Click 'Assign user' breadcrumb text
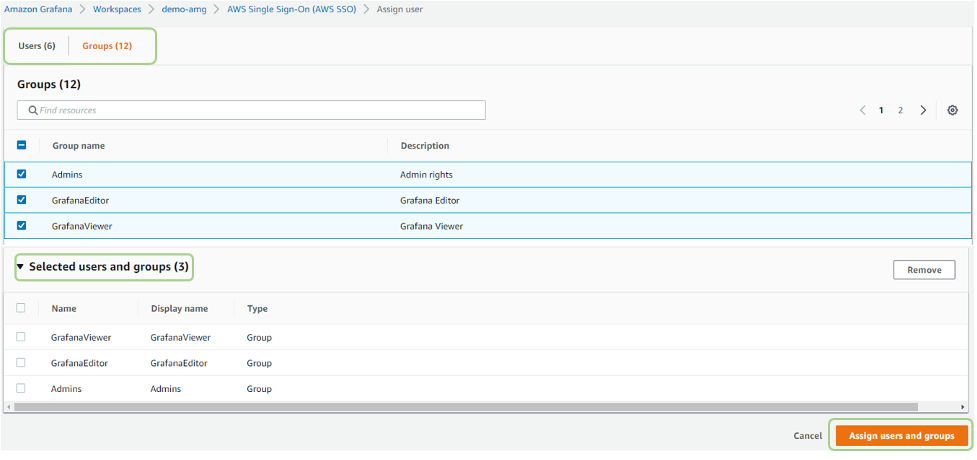This screenshot has height=460, width=977. click(400, 9)
